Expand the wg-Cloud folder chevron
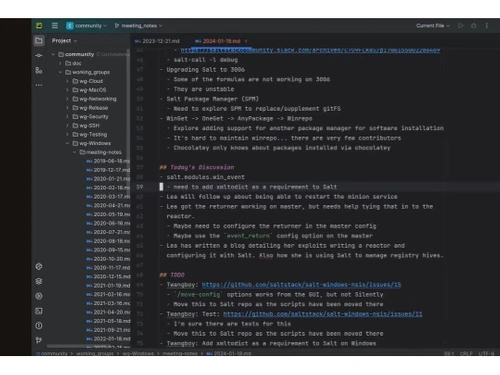Image resolution: width=500 pixels, height=375 pixels. coord(67,81)
